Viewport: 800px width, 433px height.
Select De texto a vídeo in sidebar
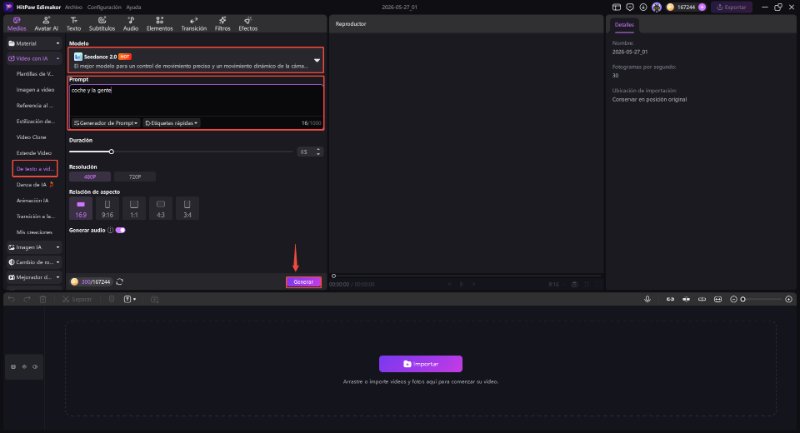tap(35, 169)
